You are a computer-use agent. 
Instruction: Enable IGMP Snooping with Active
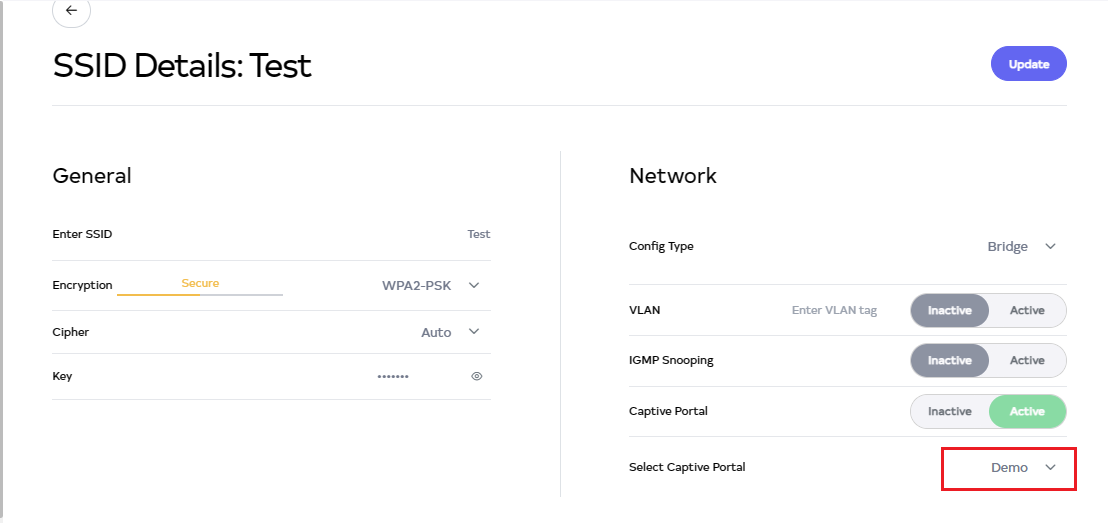(1027, 360)
